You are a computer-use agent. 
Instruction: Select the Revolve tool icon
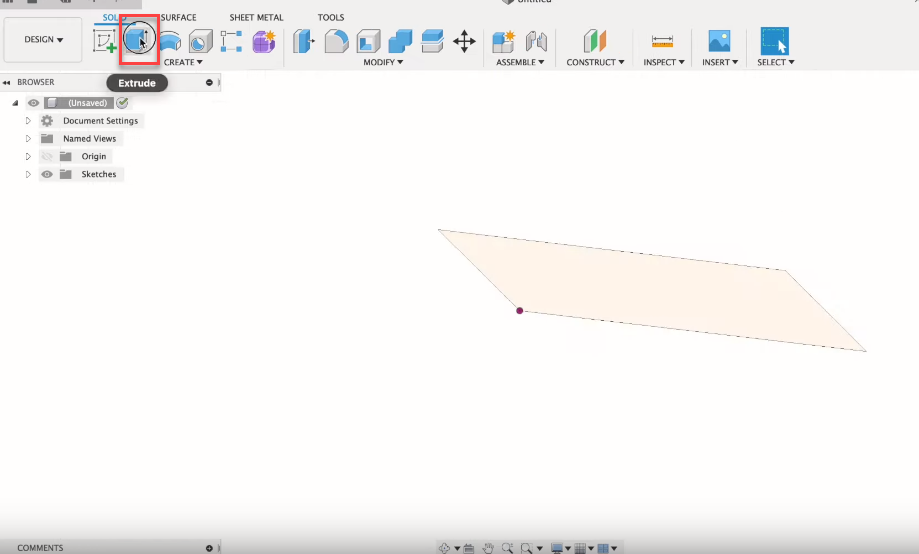[x=170, y=42]
